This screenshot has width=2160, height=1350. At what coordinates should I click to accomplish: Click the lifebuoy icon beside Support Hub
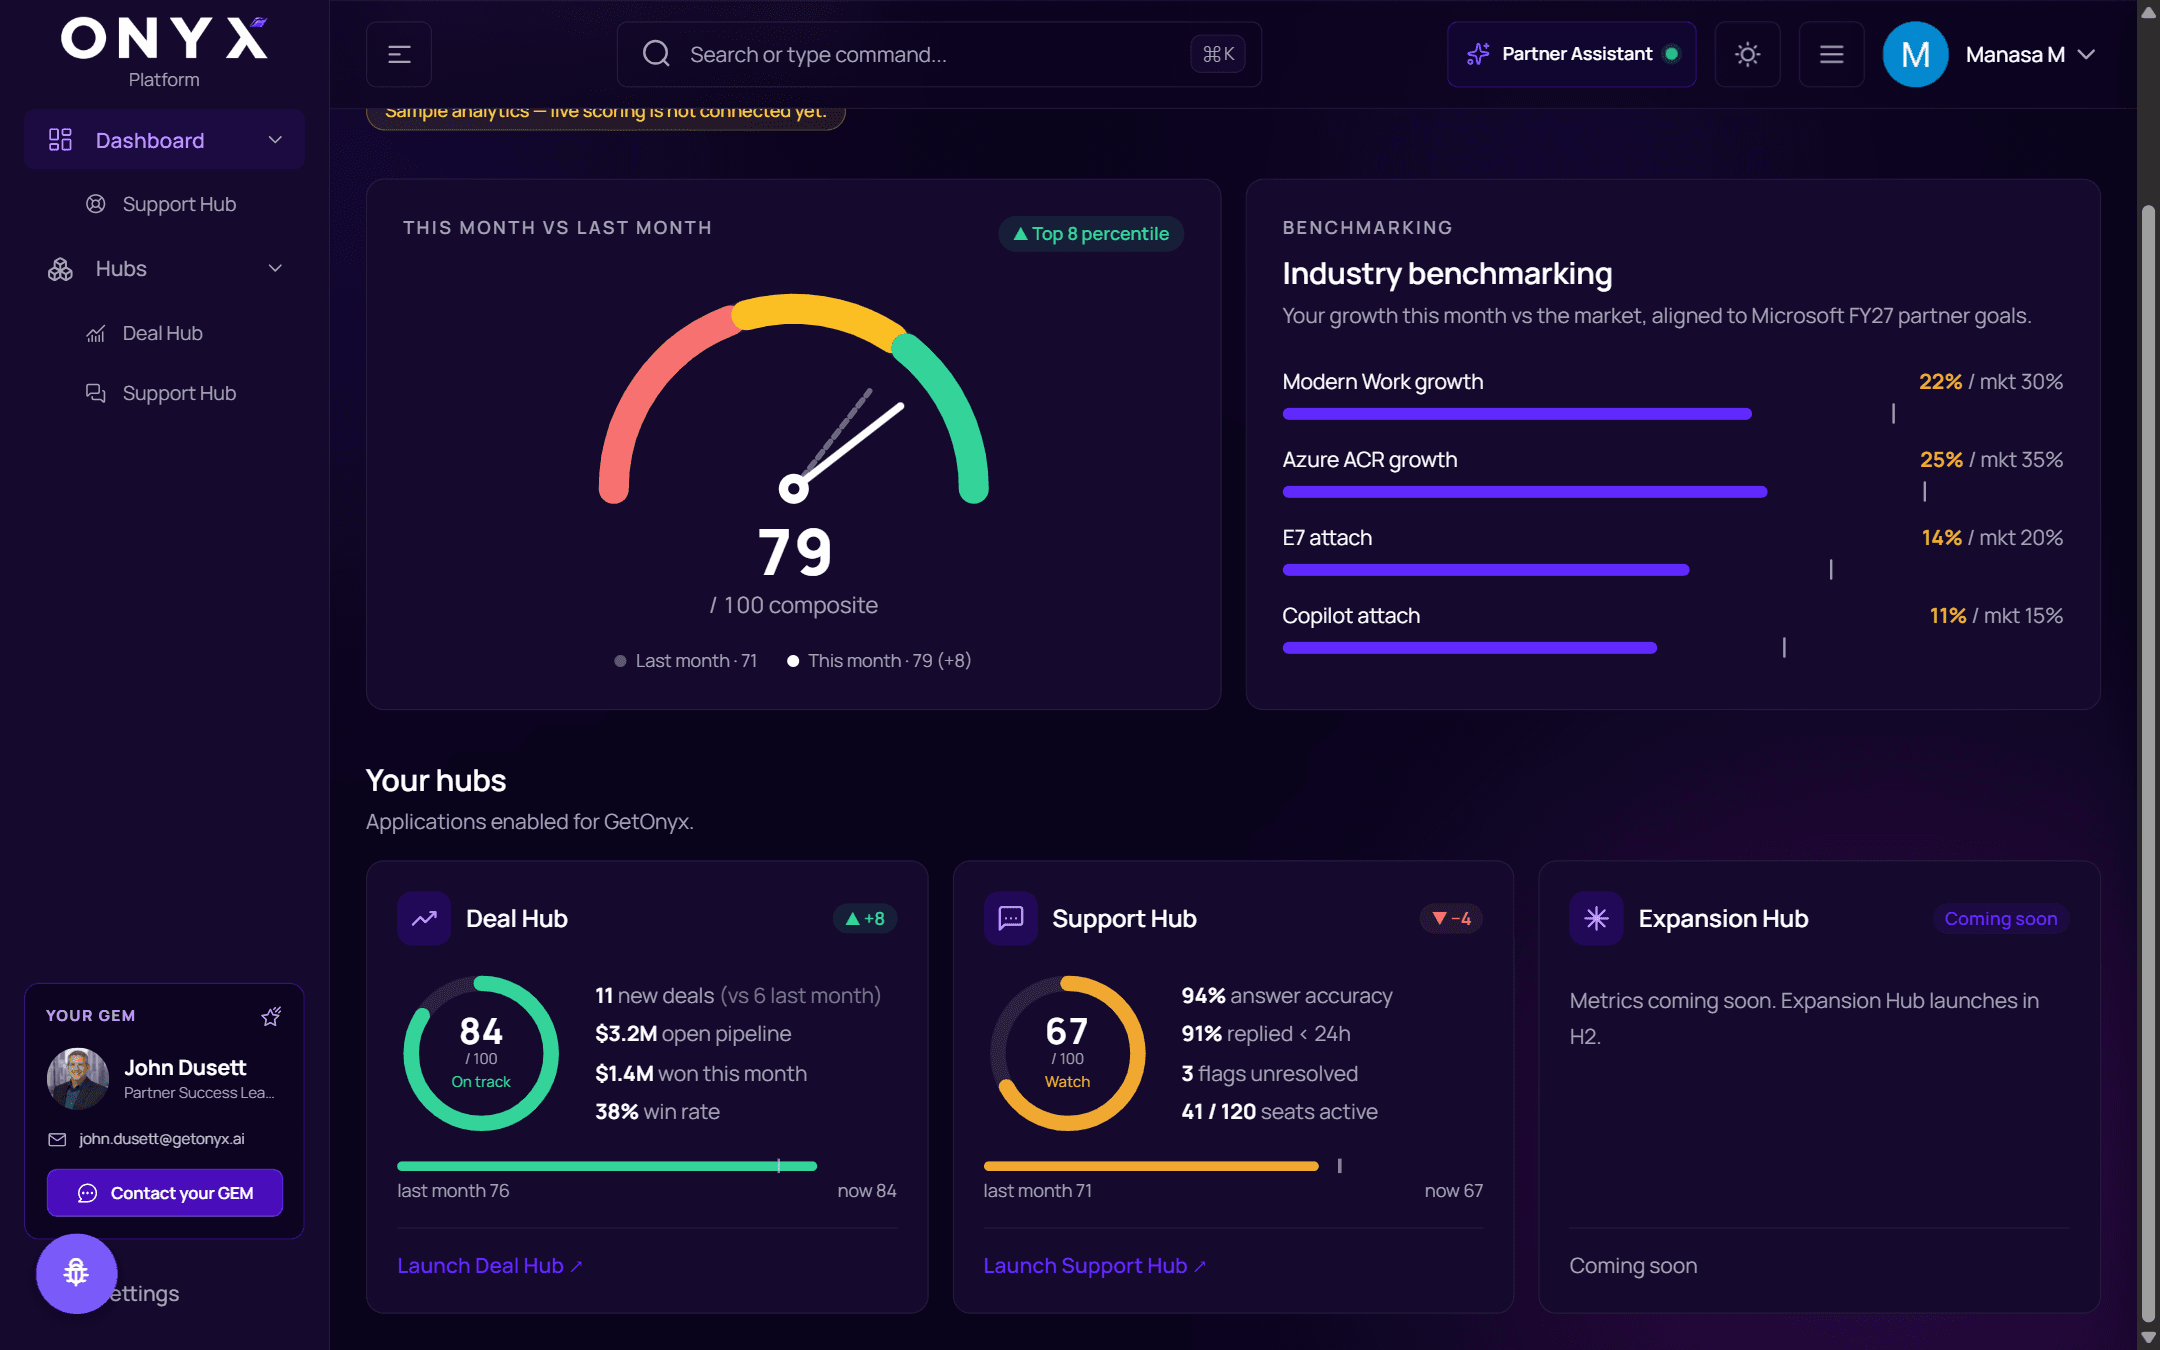(96, 204)
